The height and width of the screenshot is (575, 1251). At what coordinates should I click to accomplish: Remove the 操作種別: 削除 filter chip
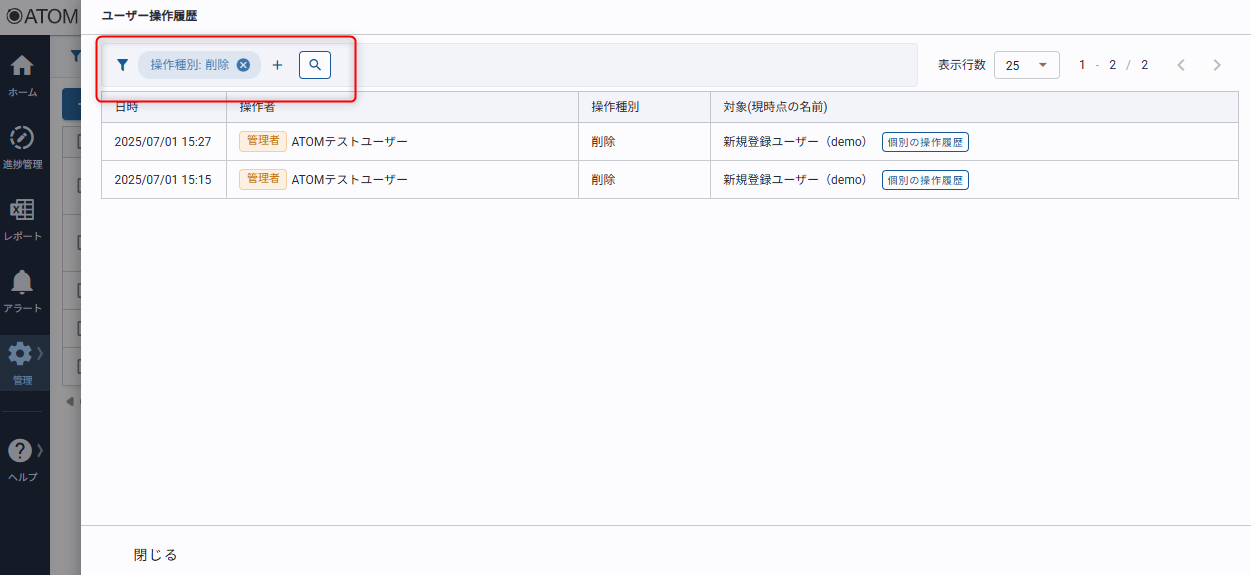(243, 65)
